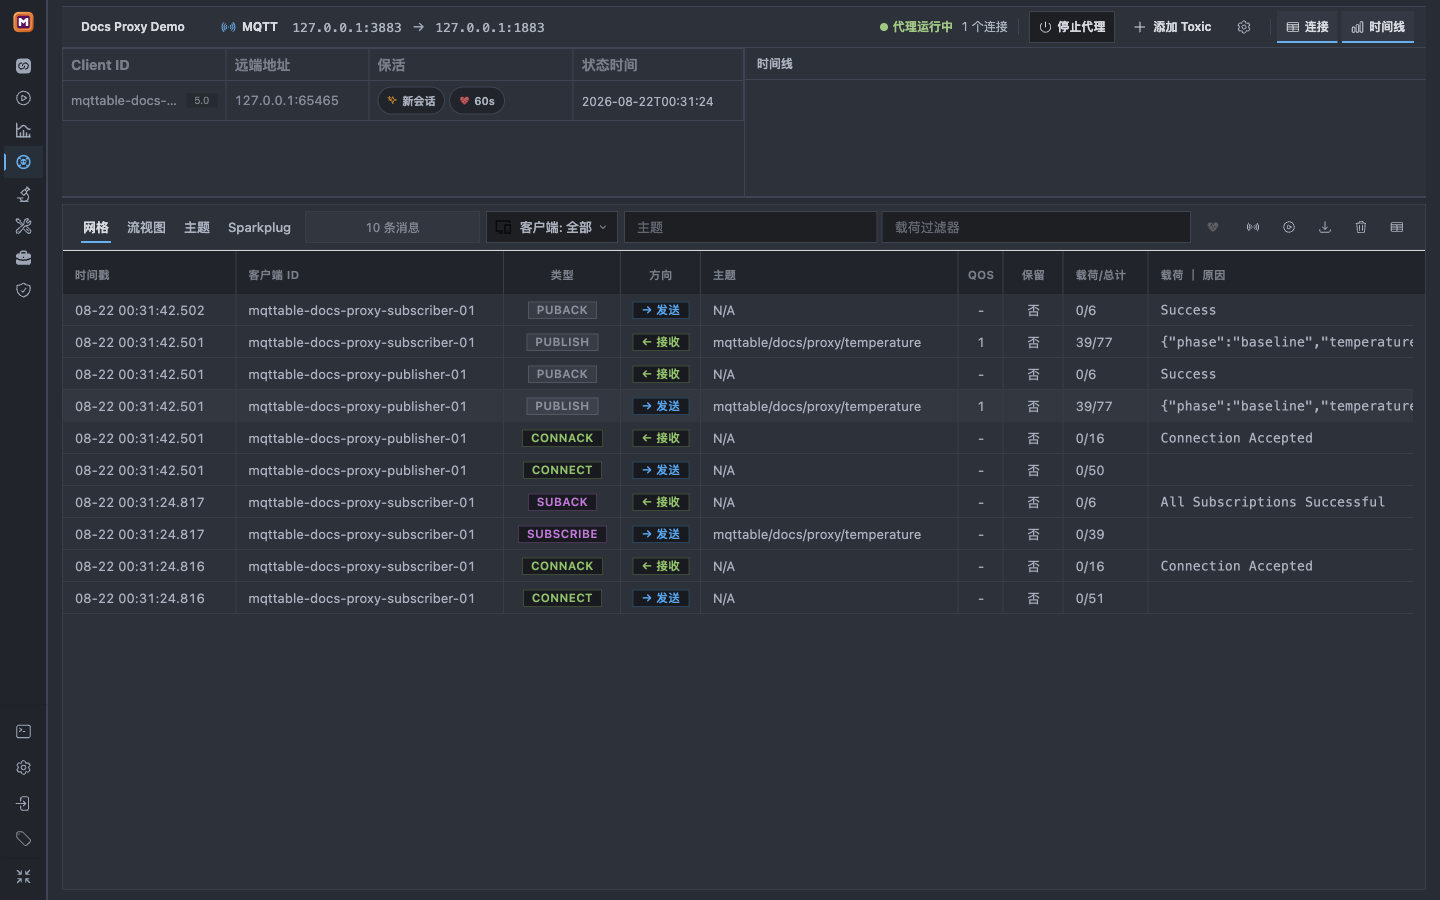Switch to the 连接 connections view tab
The width and height of the screenshot is (1440, 900).
[x=1307, y=27]
